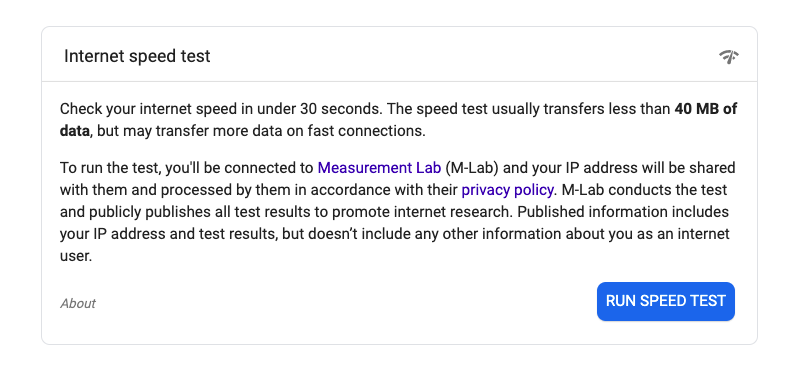This screenshot has width=799, height=371.
Task: Open M-Lab's privacy policy link
Action: point(508,190)
